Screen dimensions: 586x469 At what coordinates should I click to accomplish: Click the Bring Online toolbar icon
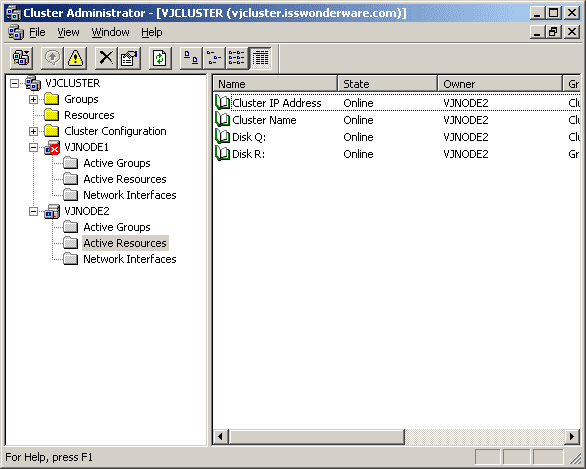click(x=52, y=58)
